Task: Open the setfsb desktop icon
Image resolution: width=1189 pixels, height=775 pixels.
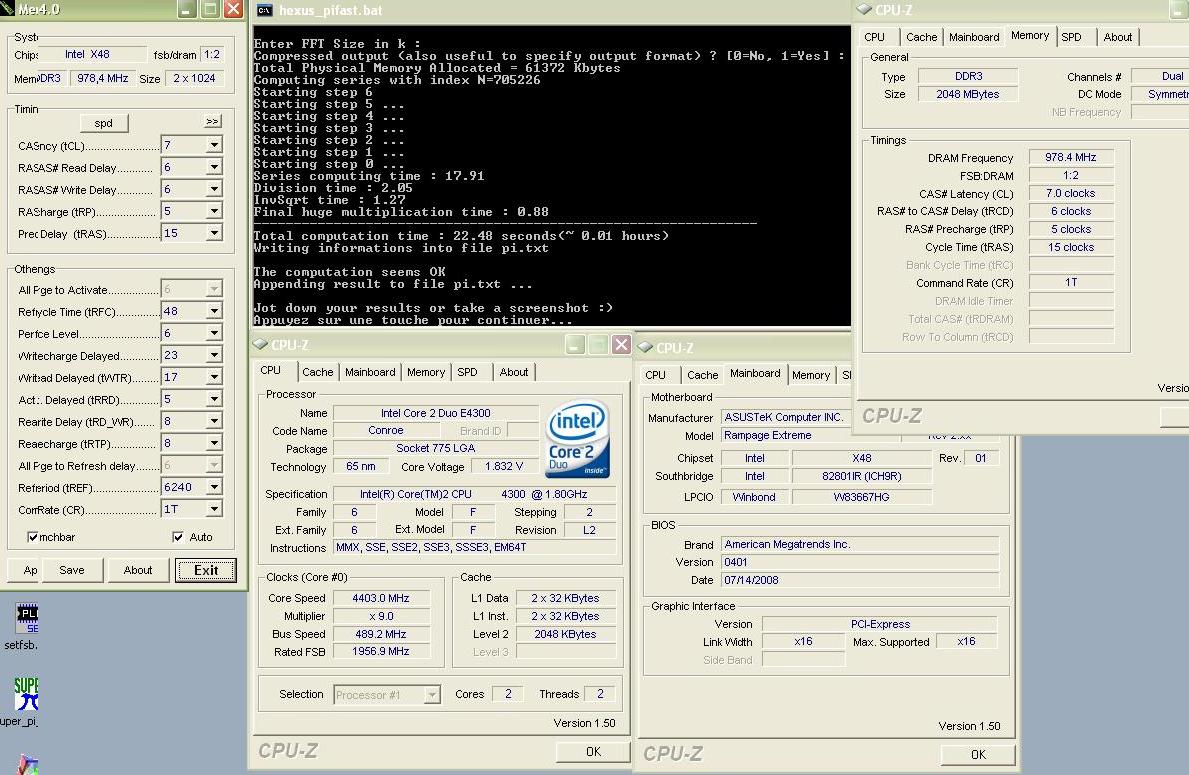Action: click(27, 620)
